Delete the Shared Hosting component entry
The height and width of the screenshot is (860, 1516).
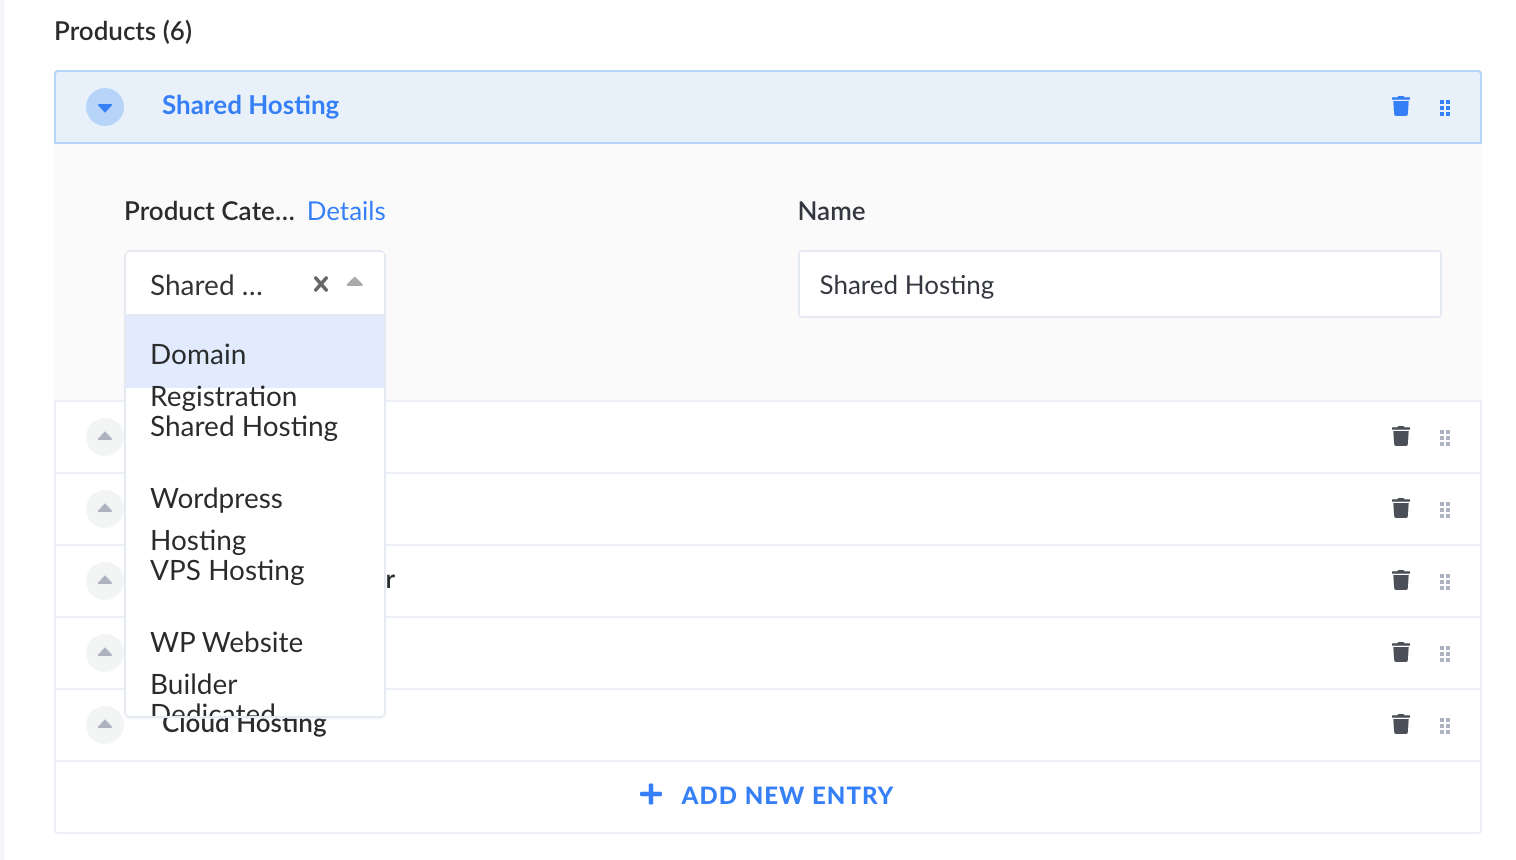[1400, 106]
